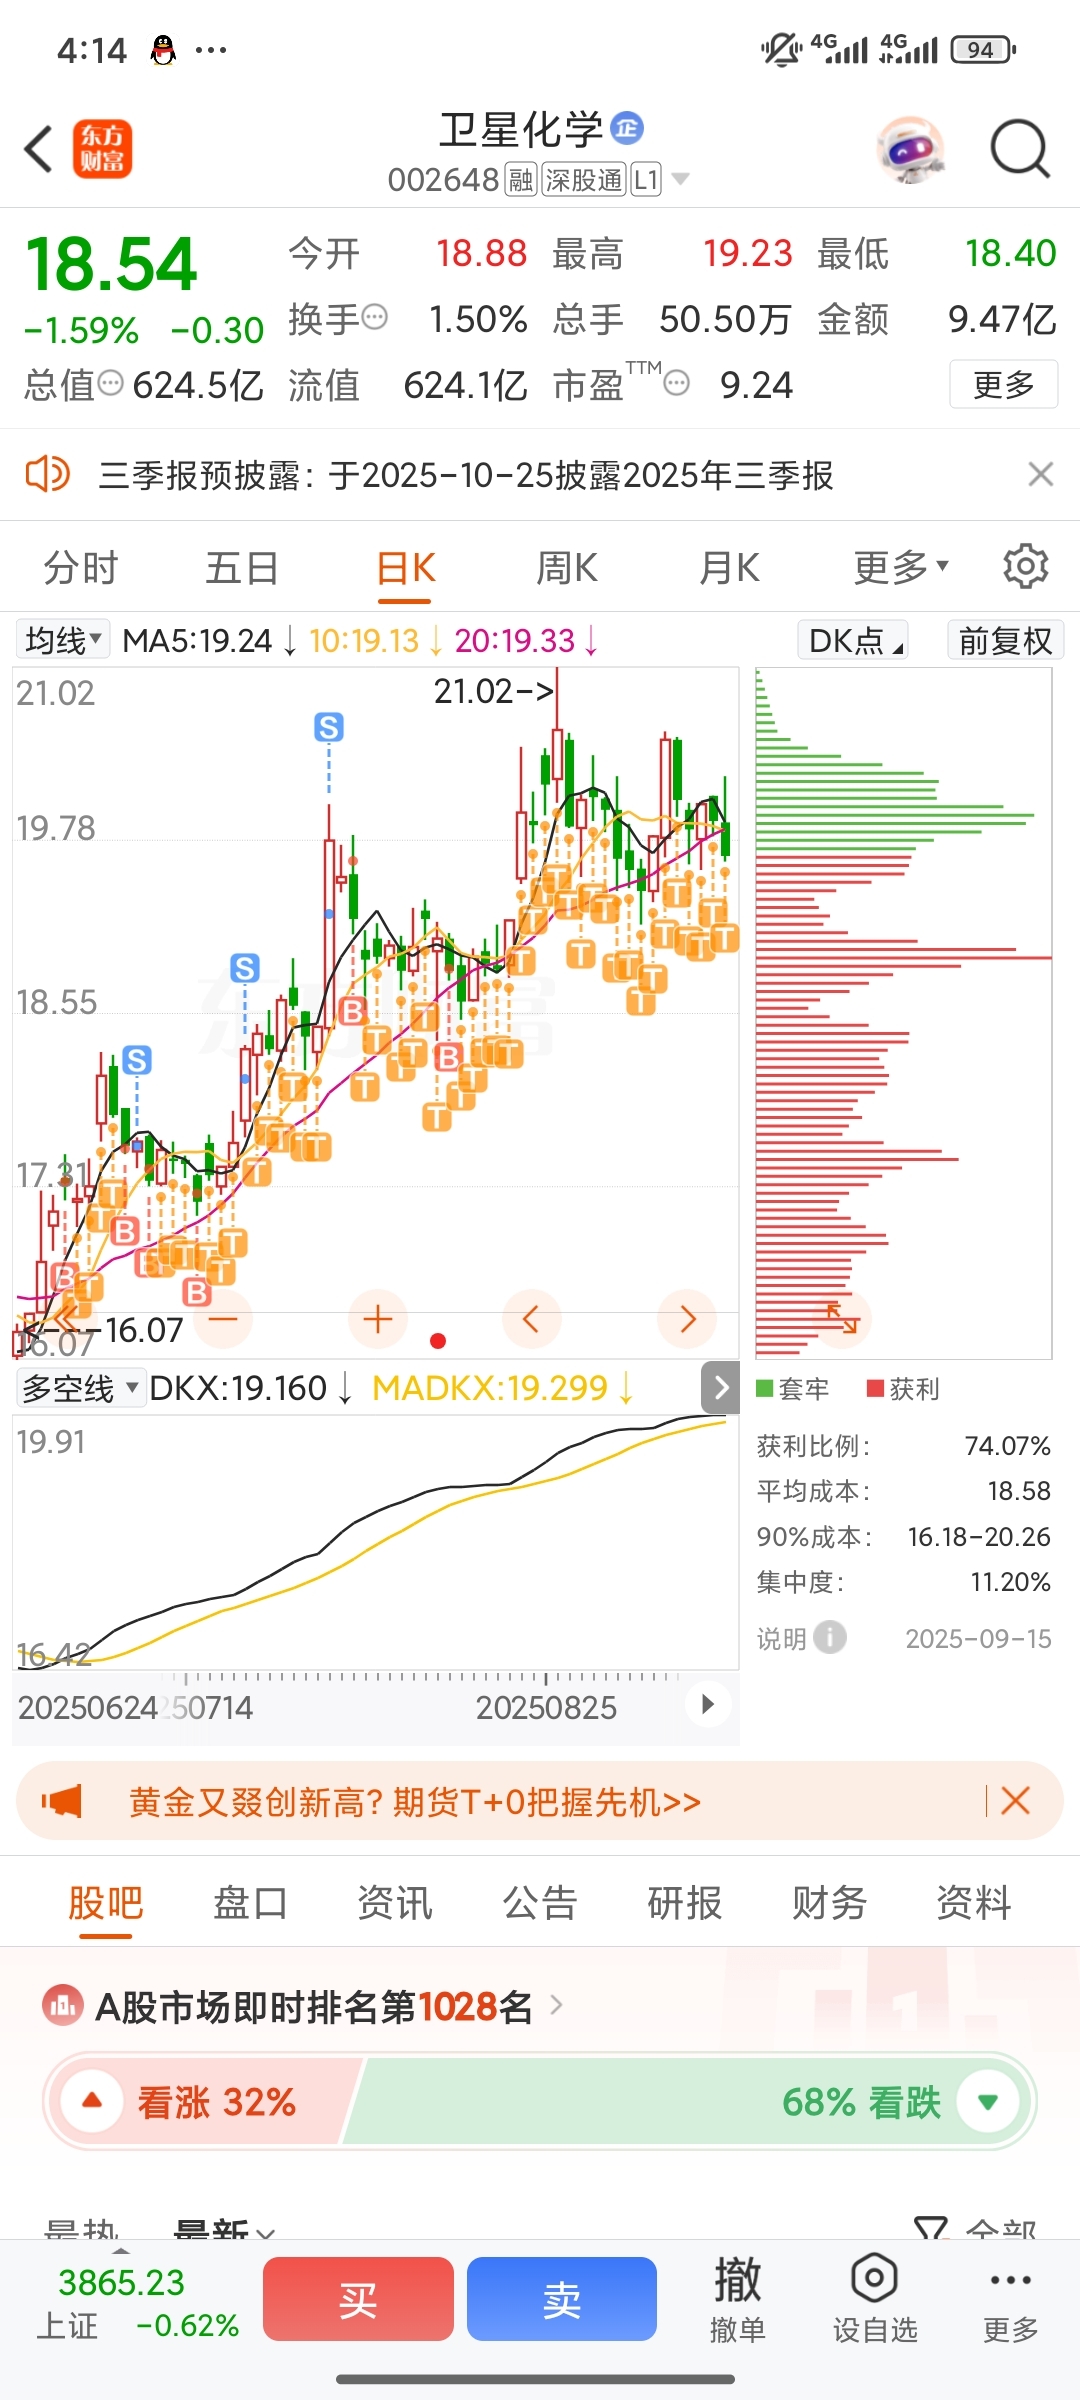
Task: Tap the info icon next to 总值
Action: pyautogui.click(x=110, y=383)
